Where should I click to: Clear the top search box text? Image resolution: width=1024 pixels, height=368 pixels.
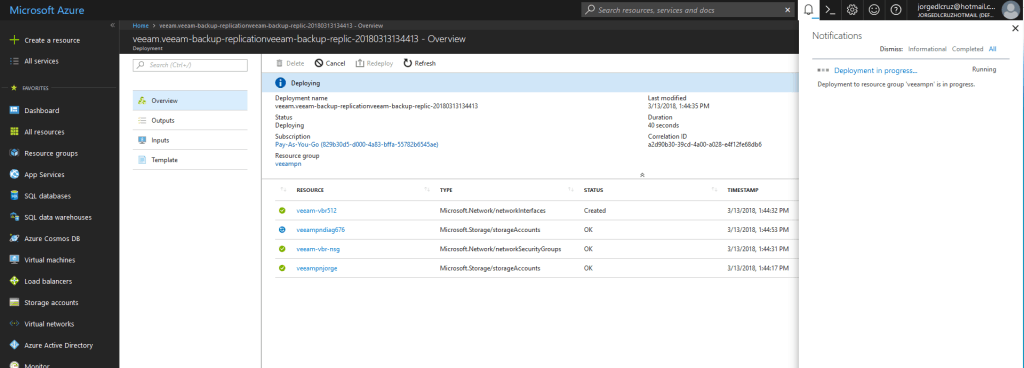(x=787, y=10)
